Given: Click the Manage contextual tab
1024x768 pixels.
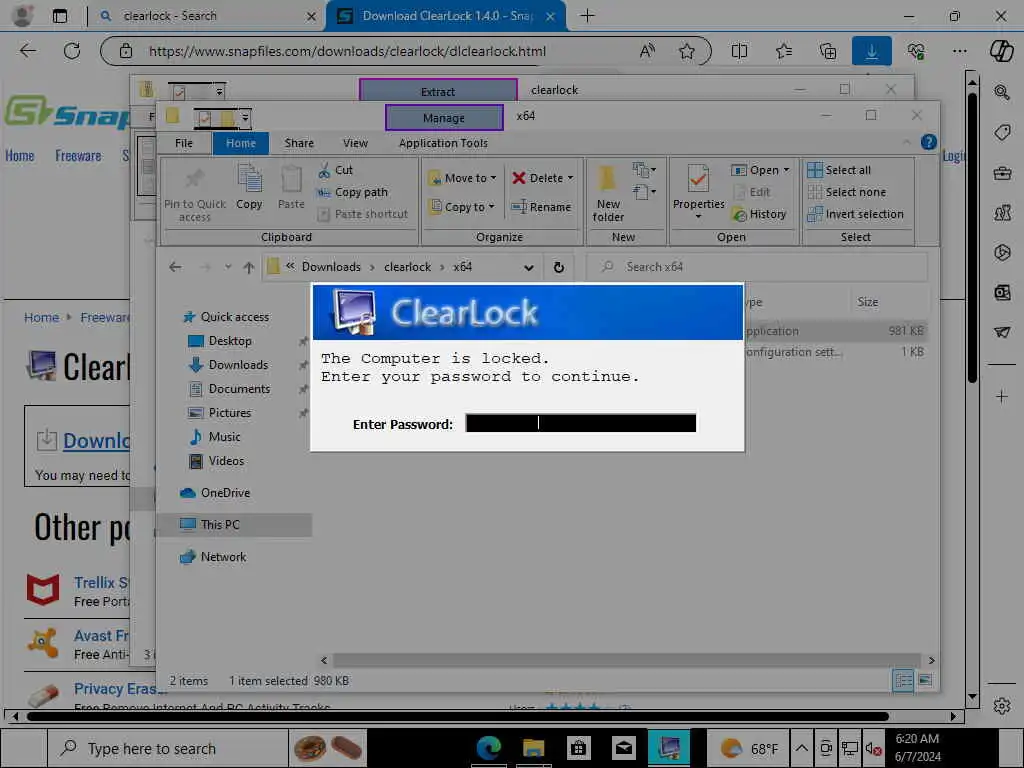Looking at the screenshot, I should (444, 118).
